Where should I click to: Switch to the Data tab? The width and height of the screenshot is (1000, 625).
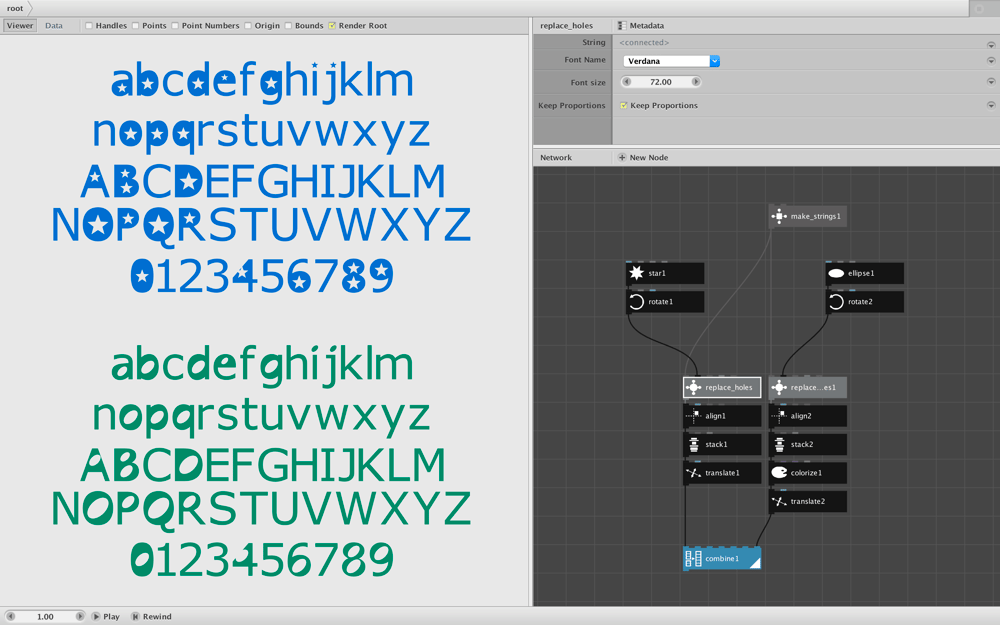coord(54,26)
